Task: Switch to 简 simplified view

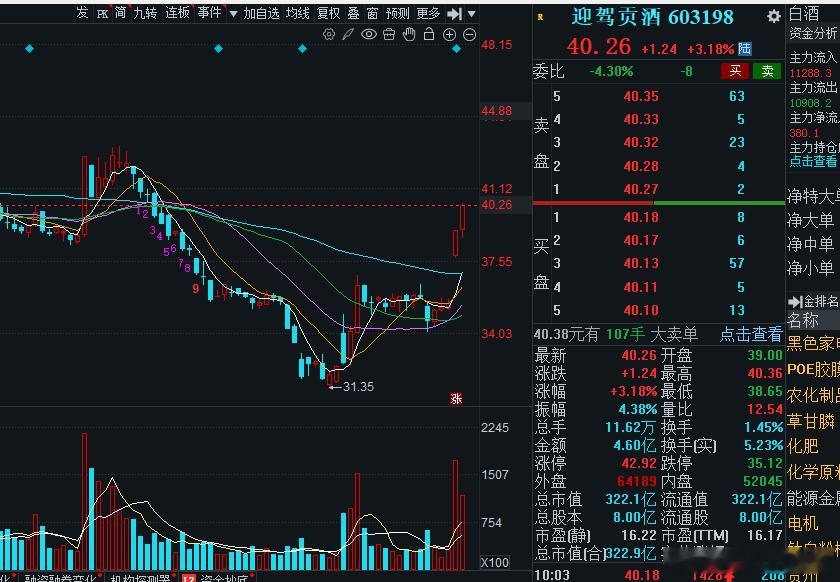Action: tap(121, 13)
